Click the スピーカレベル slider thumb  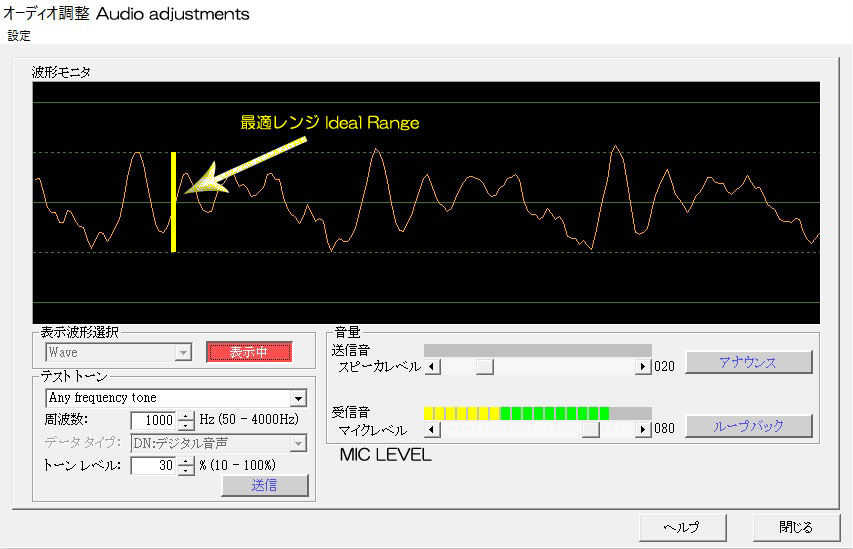tap(484, 366)
